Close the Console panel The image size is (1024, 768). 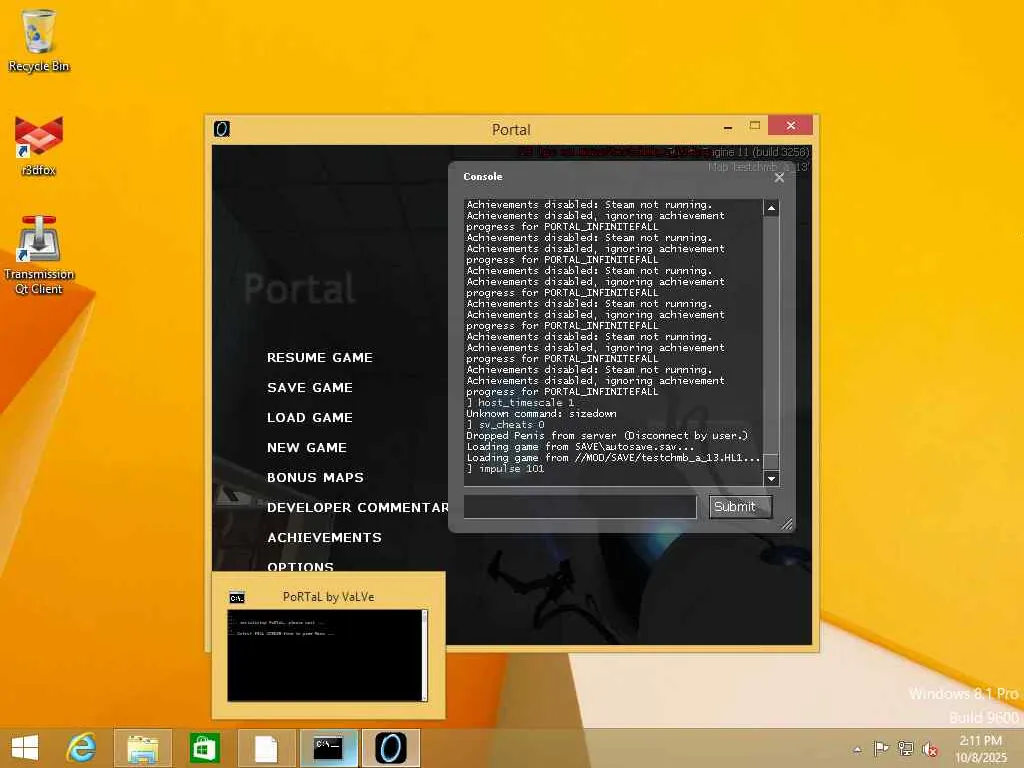[779, 177]
